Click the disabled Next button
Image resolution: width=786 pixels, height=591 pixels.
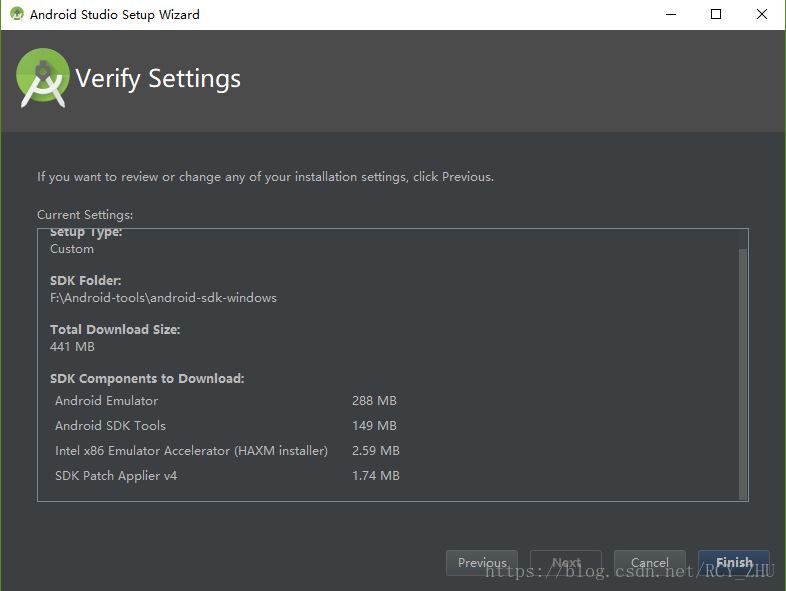[x=566, y=562]
